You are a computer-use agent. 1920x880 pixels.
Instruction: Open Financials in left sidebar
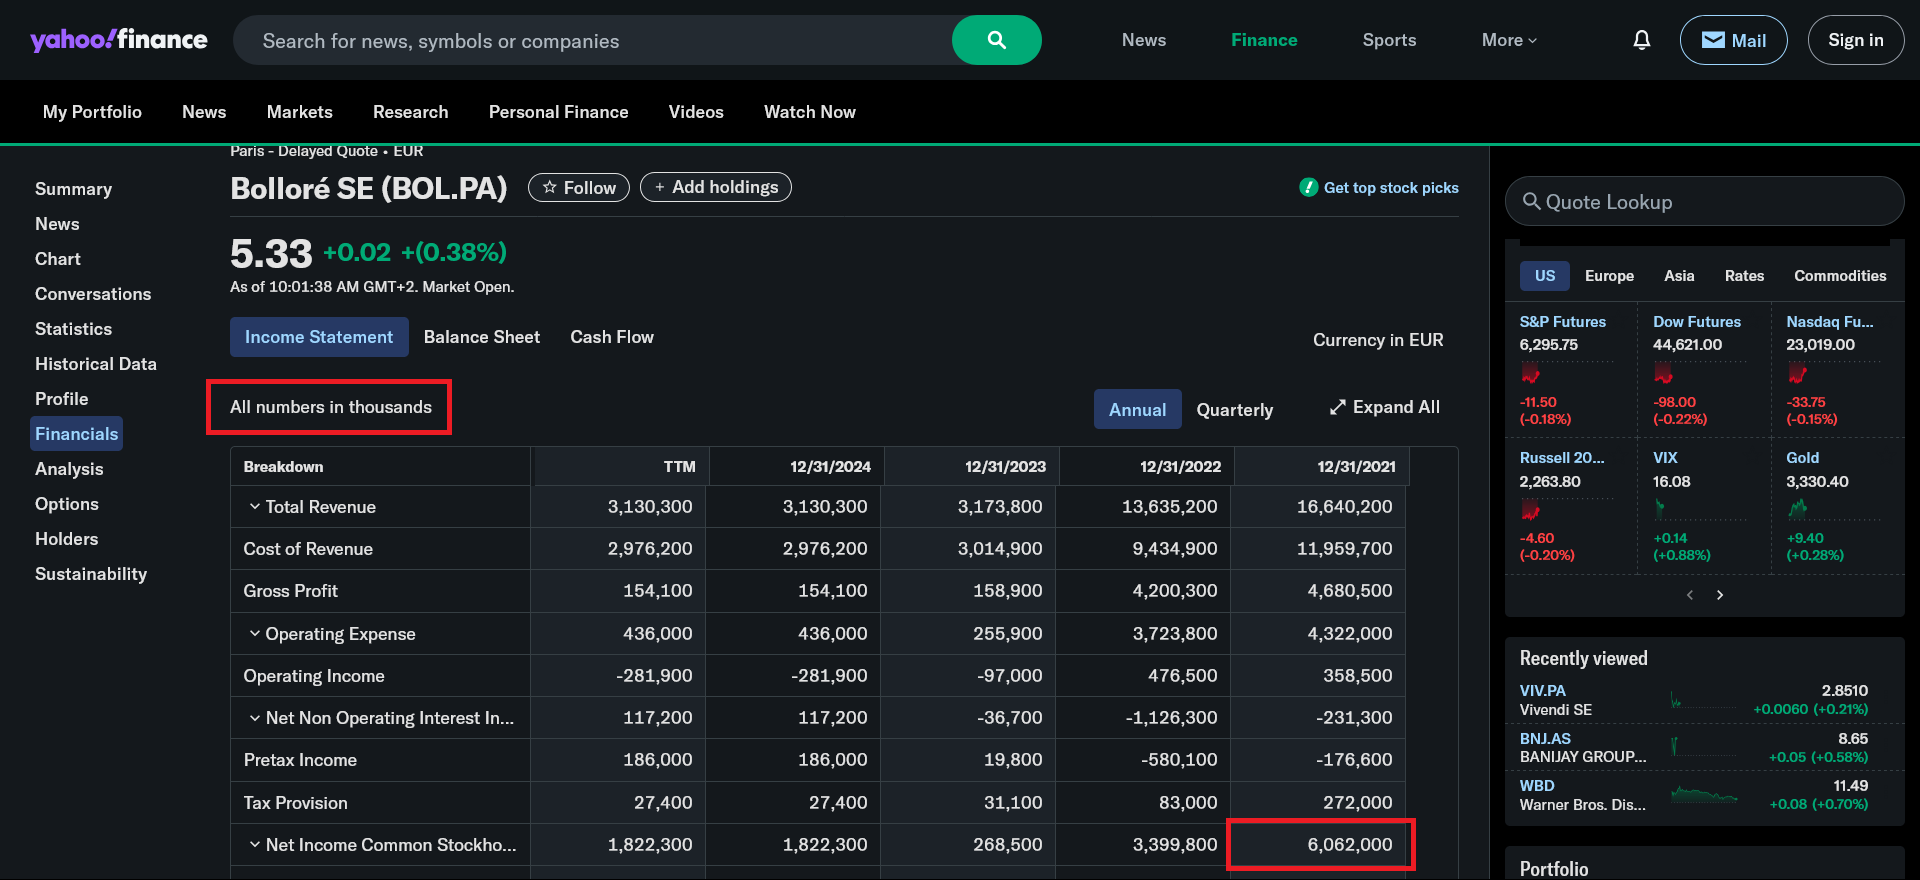[76, 434]
